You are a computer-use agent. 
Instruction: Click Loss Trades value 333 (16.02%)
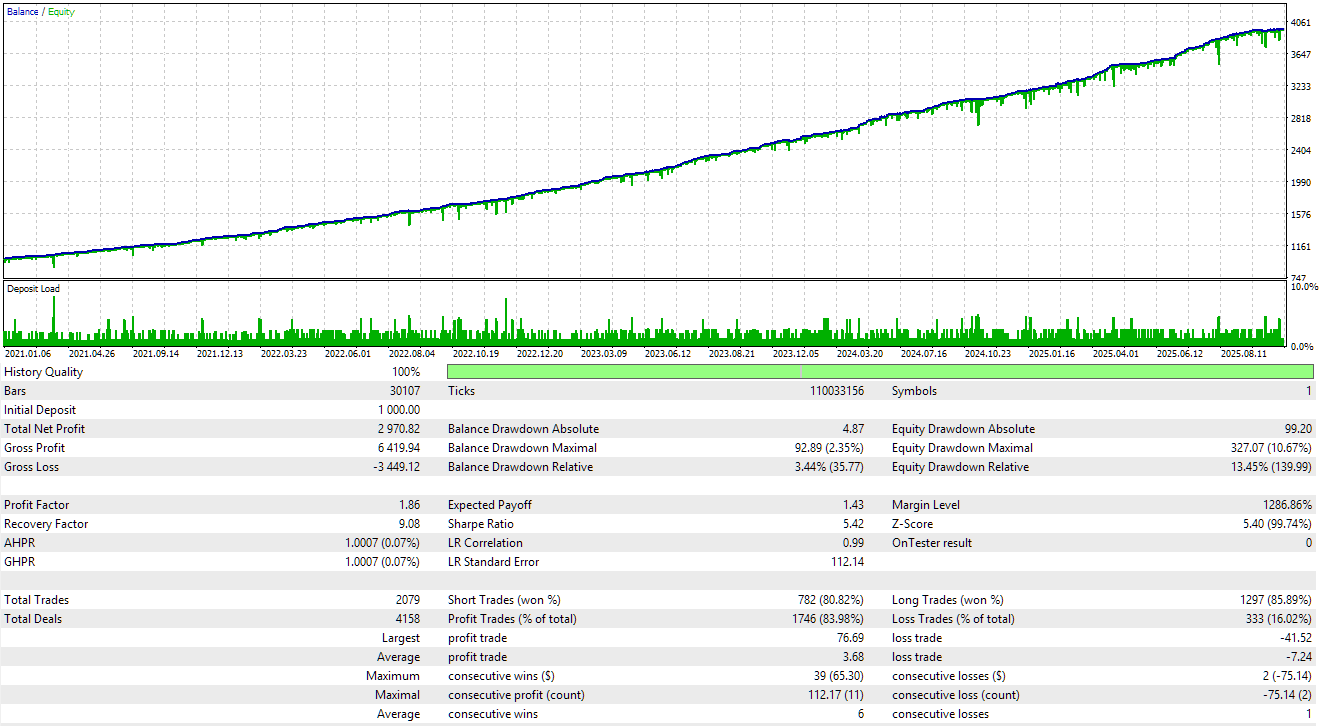click(1278, 619)
